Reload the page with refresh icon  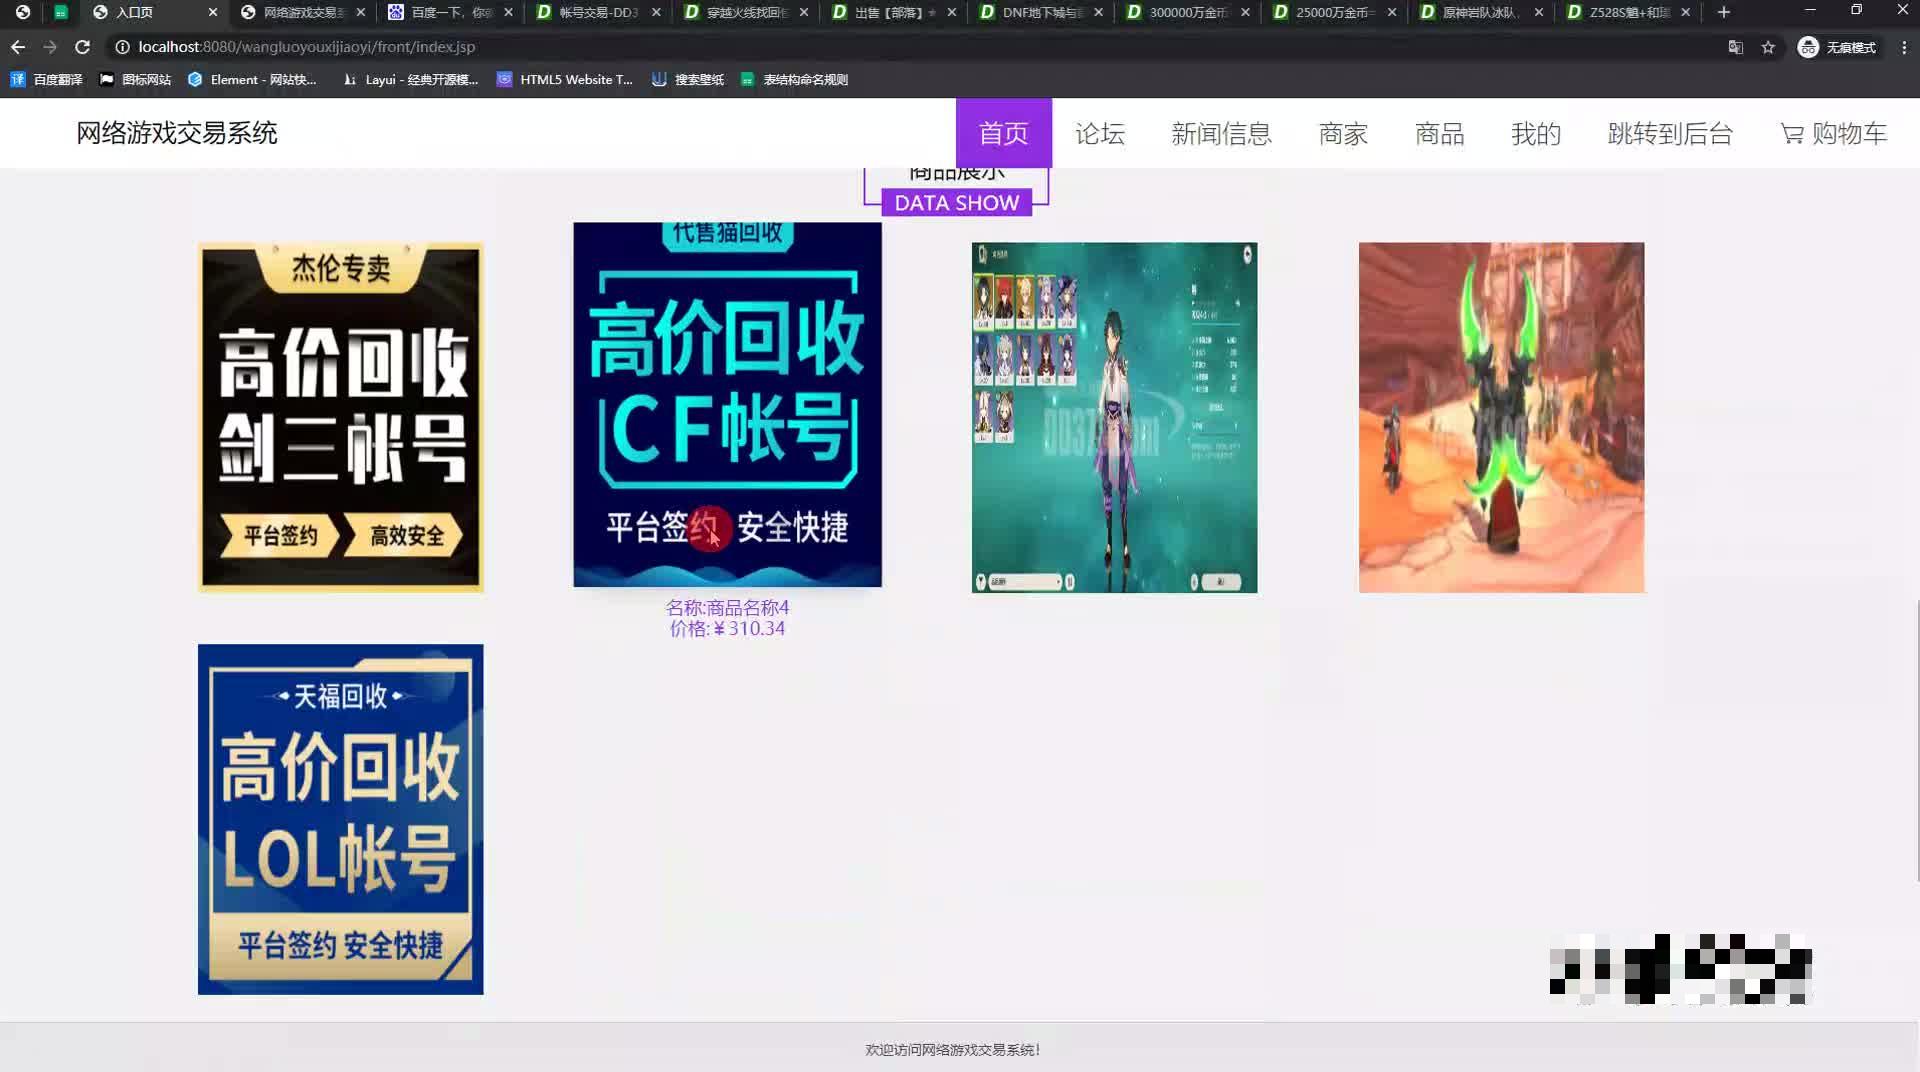coord(83,47)
